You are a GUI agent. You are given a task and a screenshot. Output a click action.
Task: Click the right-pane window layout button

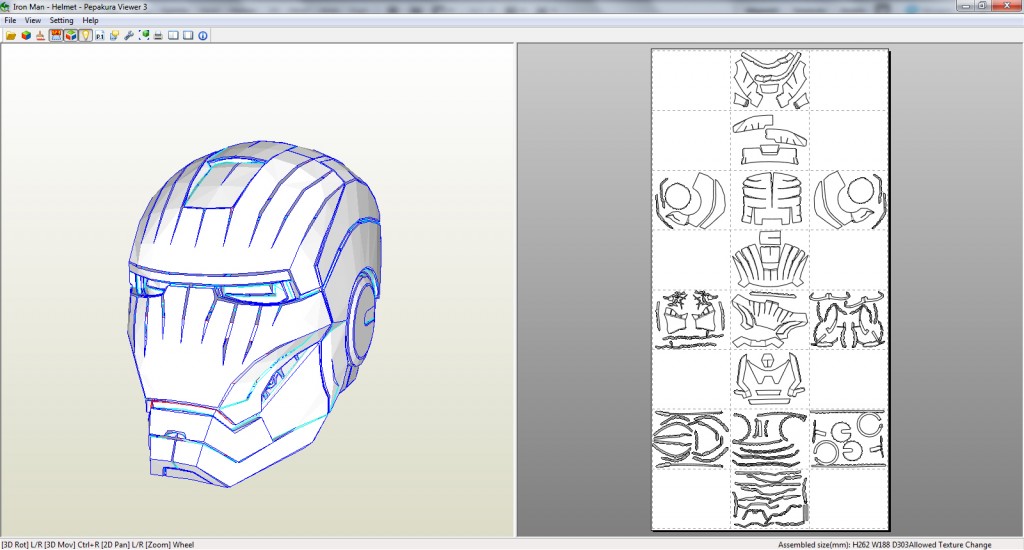click(x=188, y=35)
